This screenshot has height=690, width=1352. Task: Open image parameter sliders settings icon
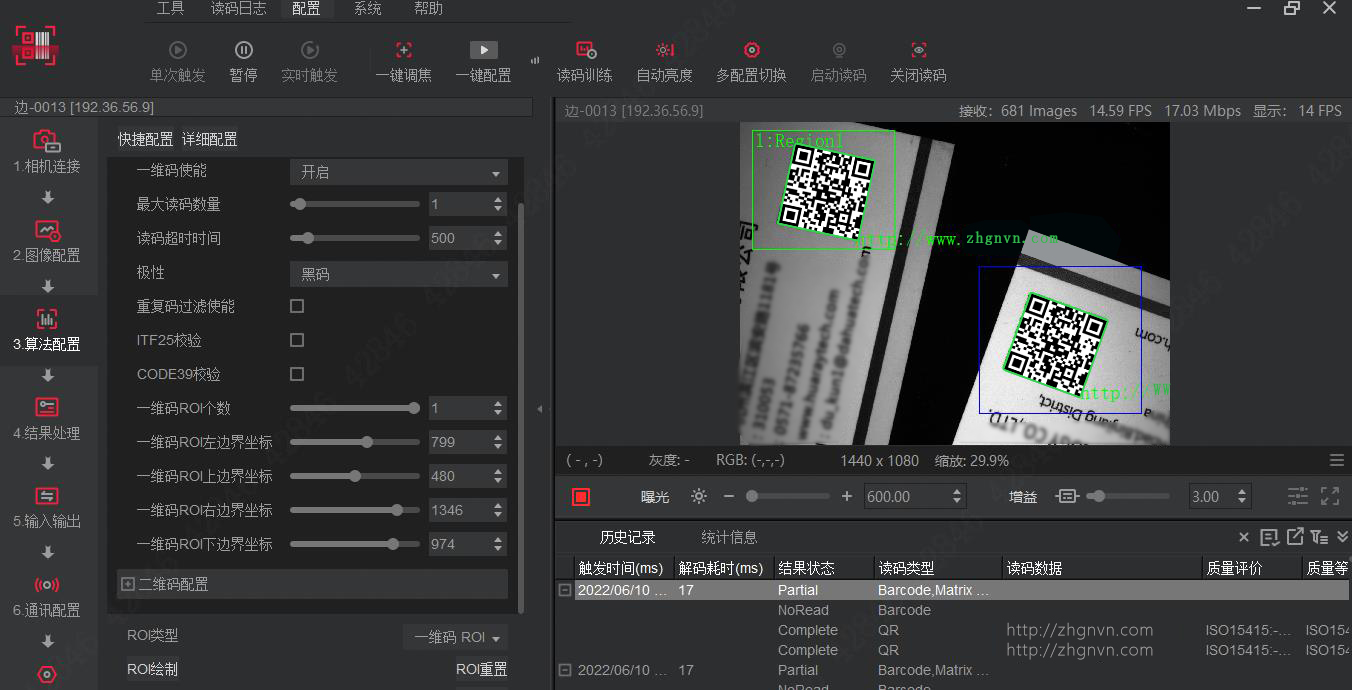tap(1298, 496)
